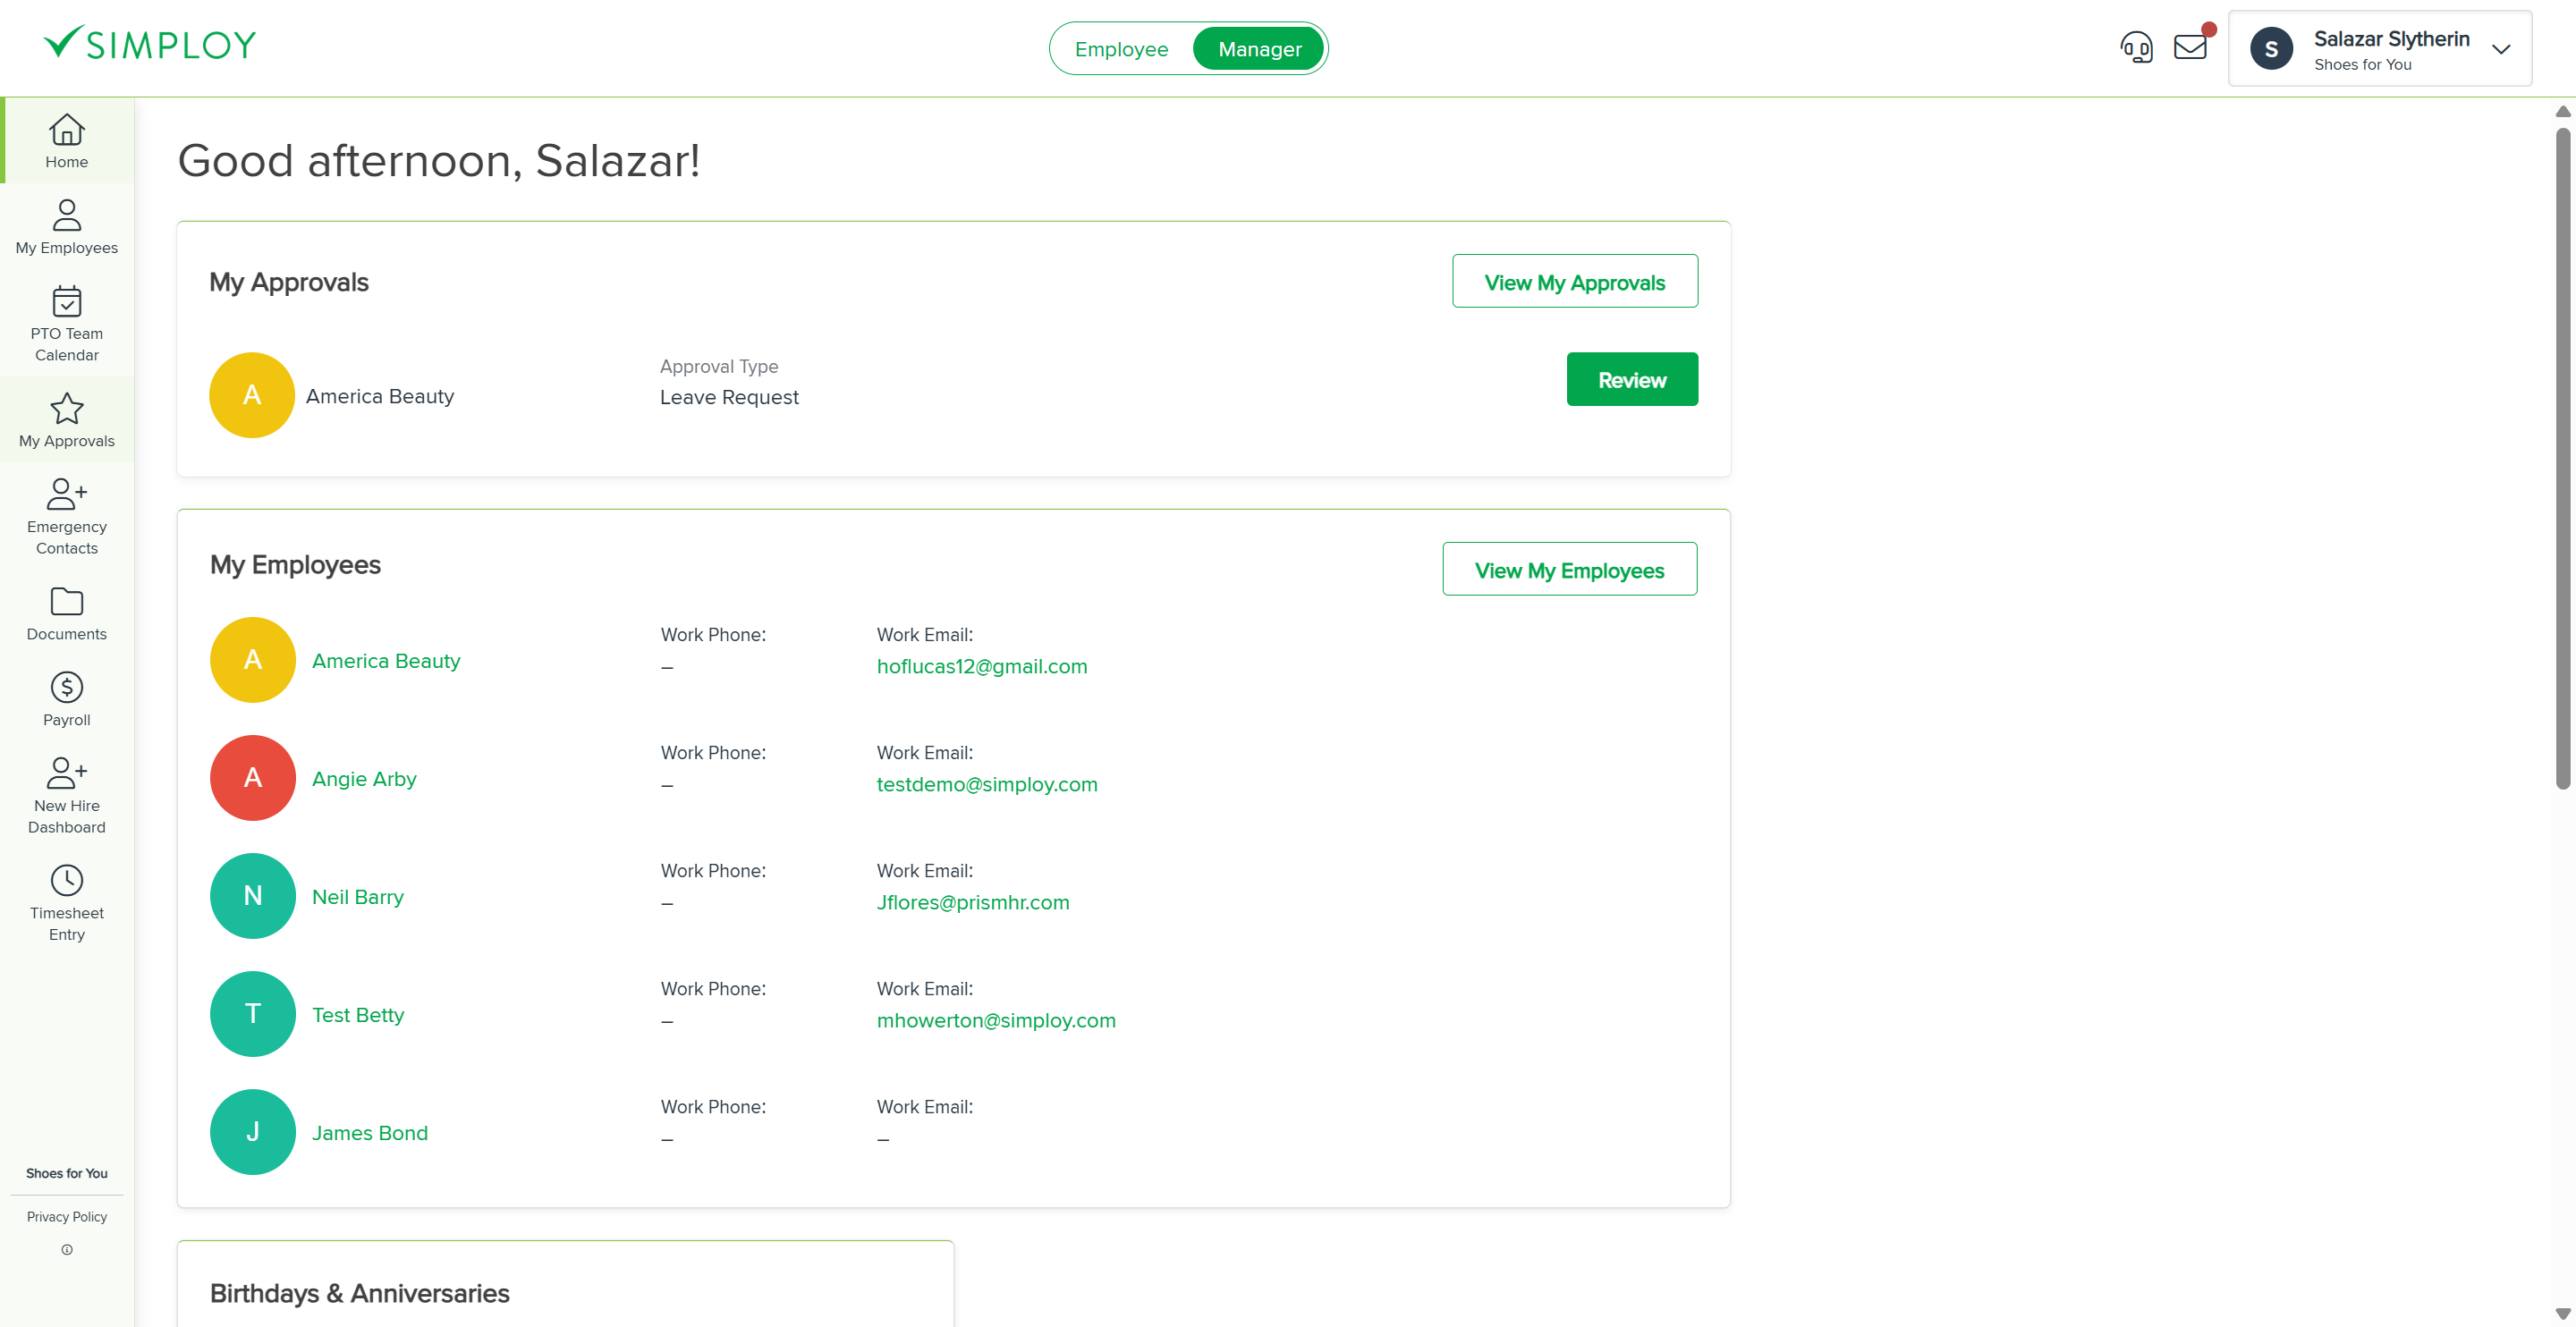This screenshot has height=1327, width=2576.
Task: Switch to Employee view toggle
Action: (1121, 49)
